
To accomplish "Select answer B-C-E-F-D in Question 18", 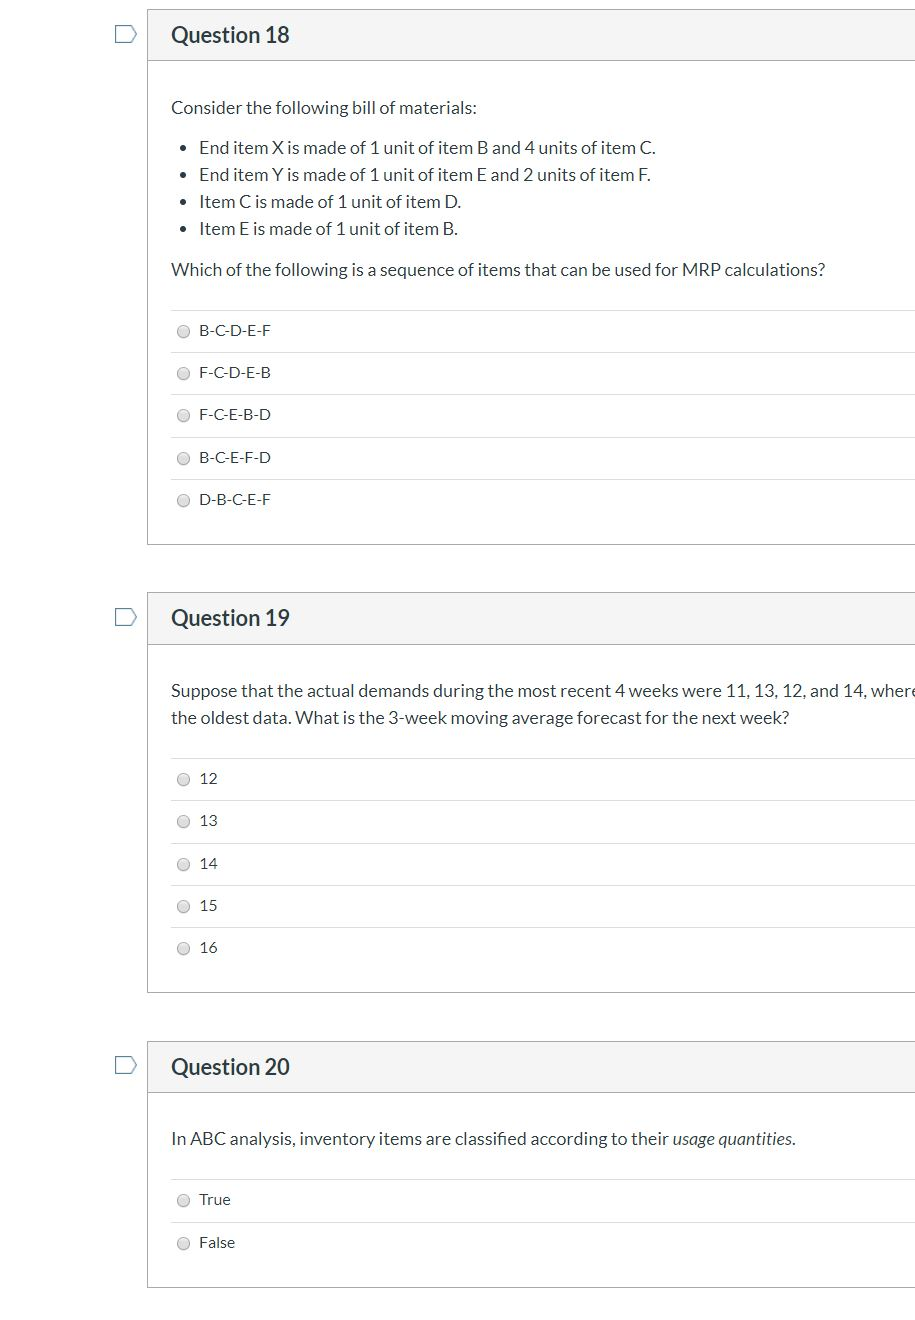I will pyautogui.click(x=183, y=457).
